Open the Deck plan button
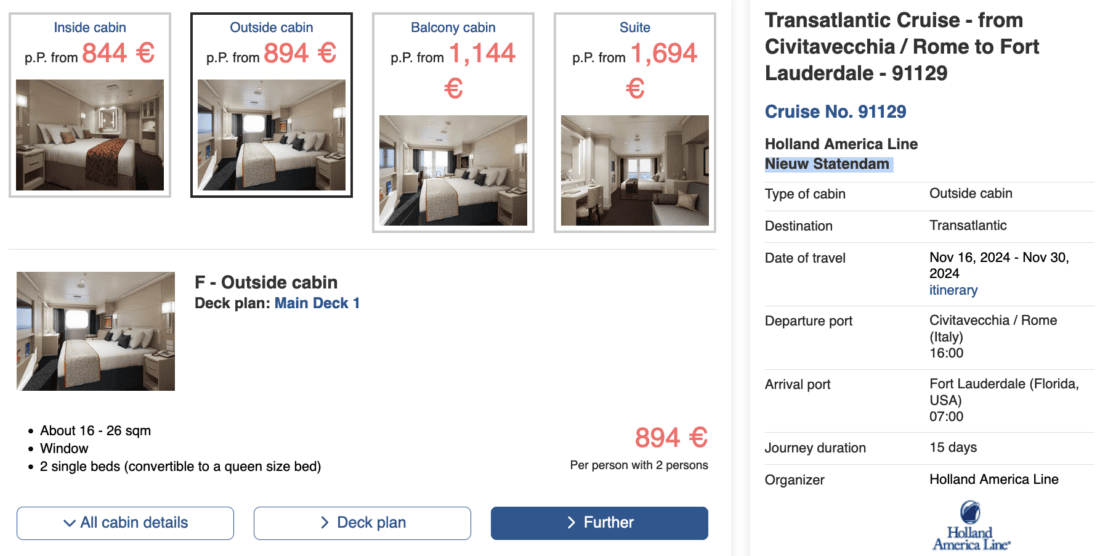Image resolution: width=1100 pixels, height=556 pixels. coord(362,522)
